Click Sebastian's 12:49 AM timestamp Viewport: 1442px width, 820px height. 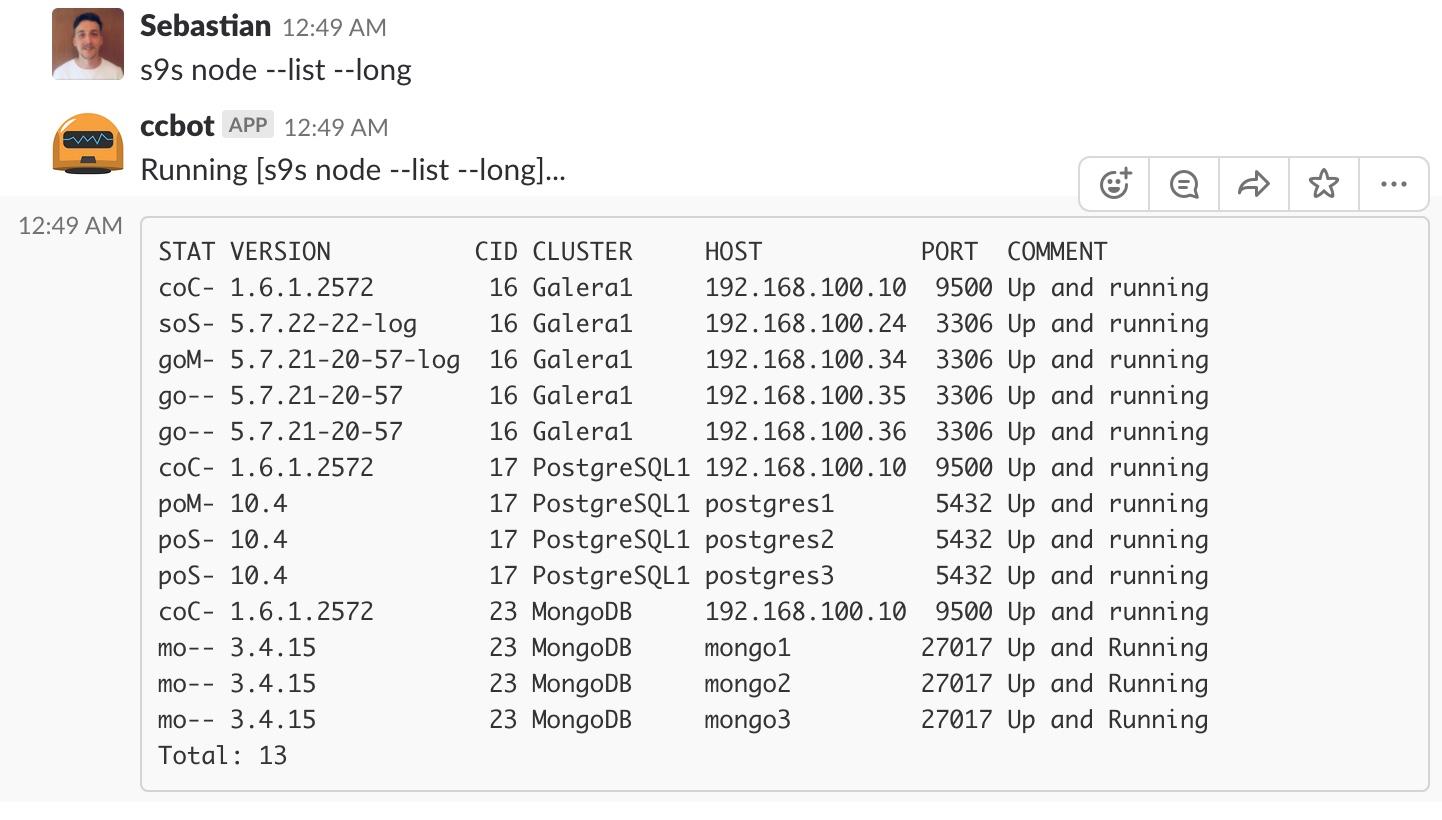[x=334, y=28]
